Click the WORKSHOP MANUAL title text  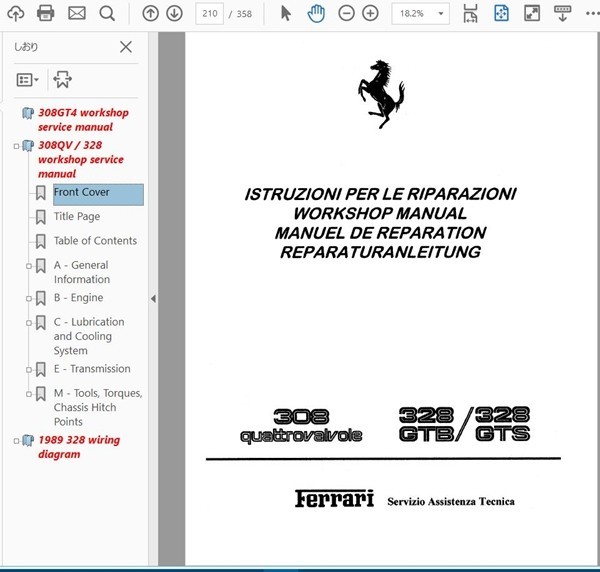click(380, 213)
